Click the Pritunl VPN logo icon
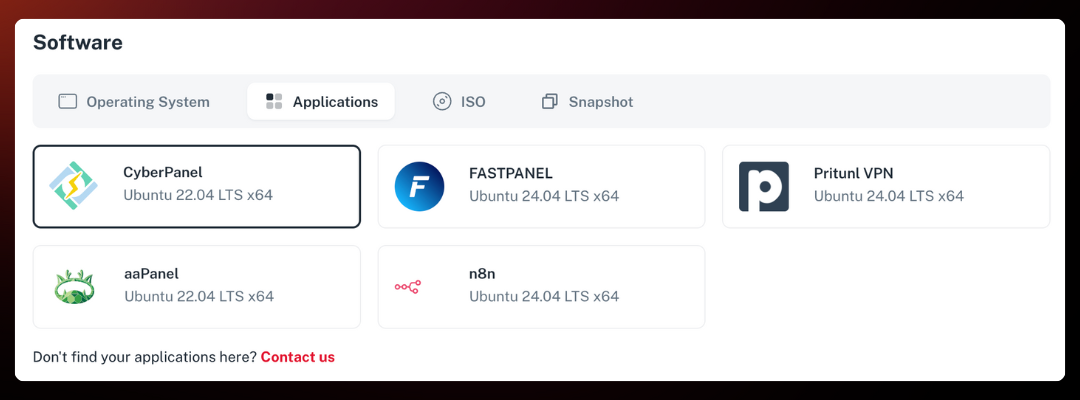The width and height of the screenshot is (1080, 400). (764, 186)
